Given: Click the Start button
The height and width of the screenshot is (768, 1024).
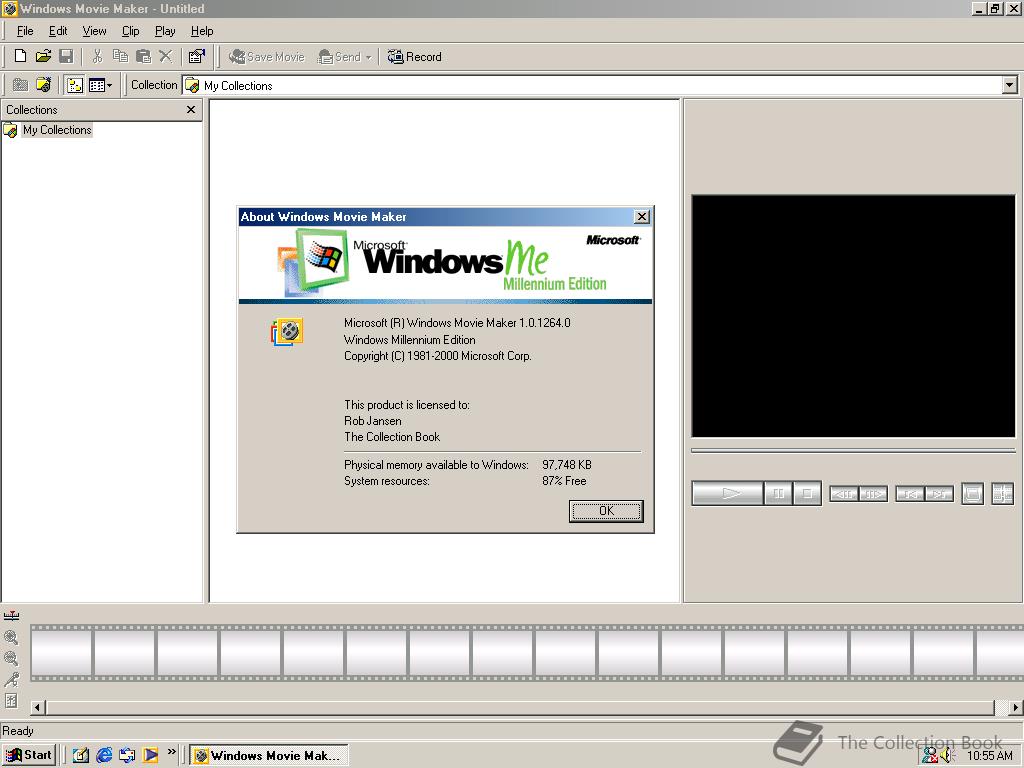Looking at the screenshot, I should click(x=29, y=755).
